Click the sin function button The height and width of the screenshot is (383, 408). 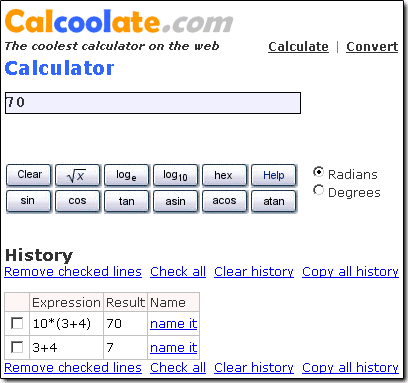coord(29,201)
